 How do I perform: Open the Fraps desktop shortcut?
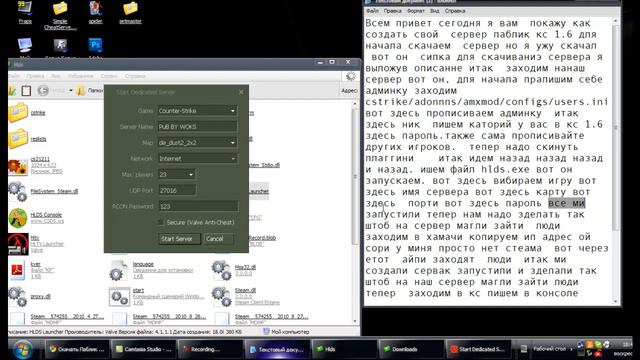[25, 12]
